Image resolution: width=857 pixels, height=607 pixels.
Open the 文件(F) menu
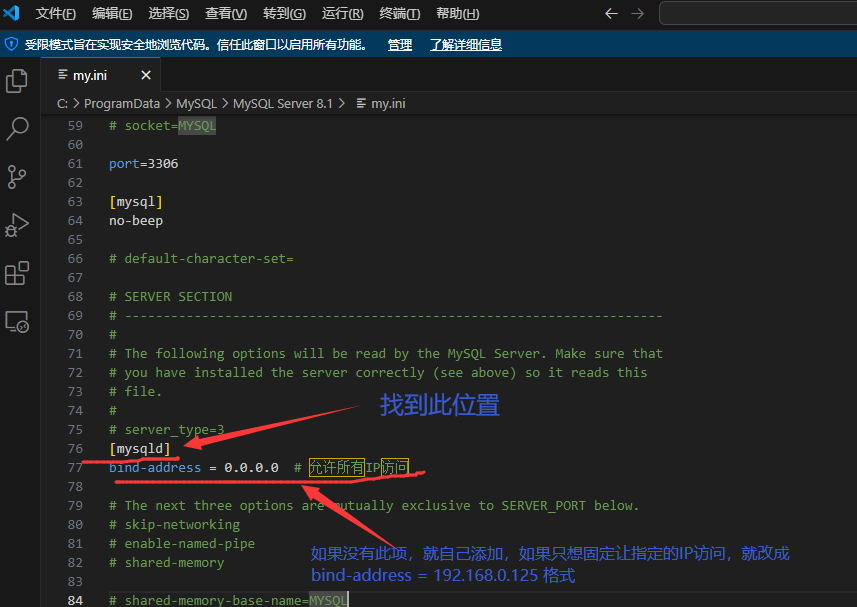55,14
